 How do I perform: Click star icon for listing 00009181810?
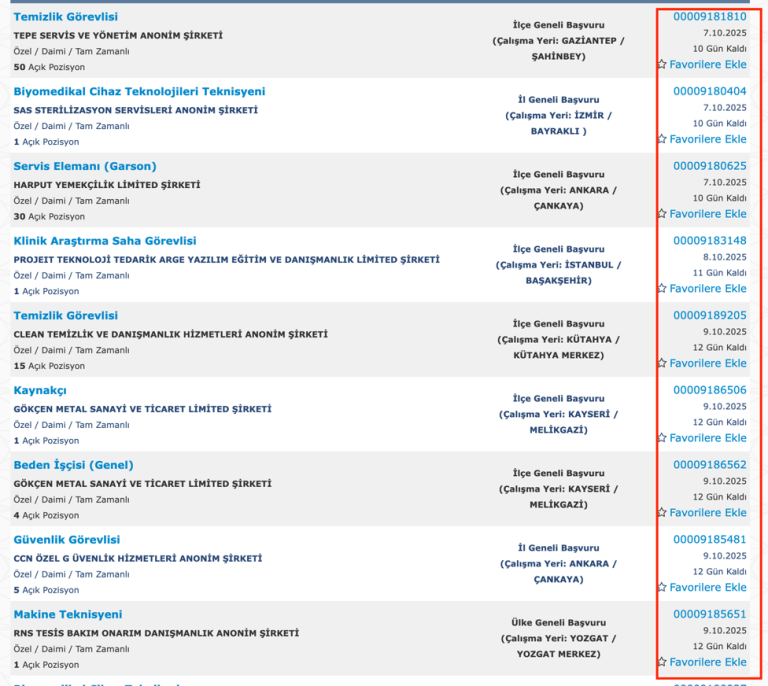tap(662, 64)
